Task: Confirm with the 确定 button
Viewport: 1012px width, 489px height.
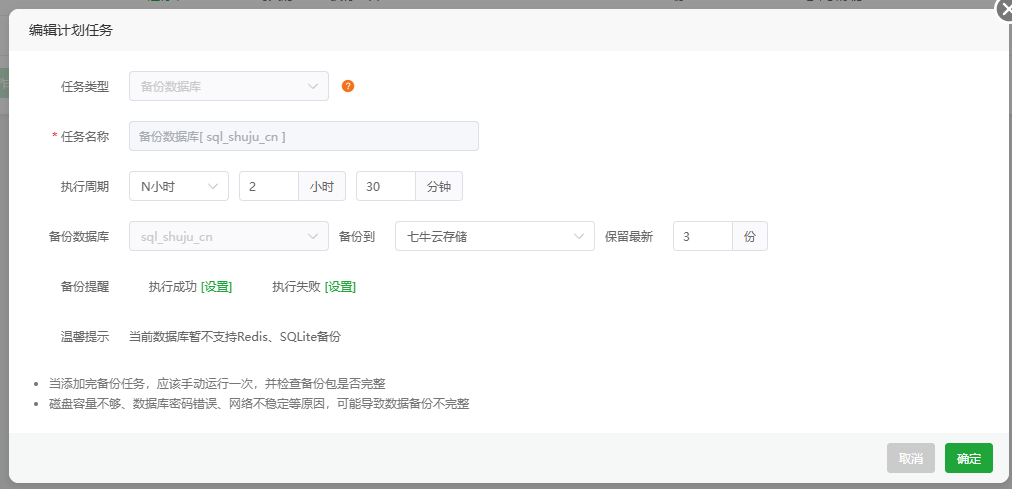Action: 969,458
